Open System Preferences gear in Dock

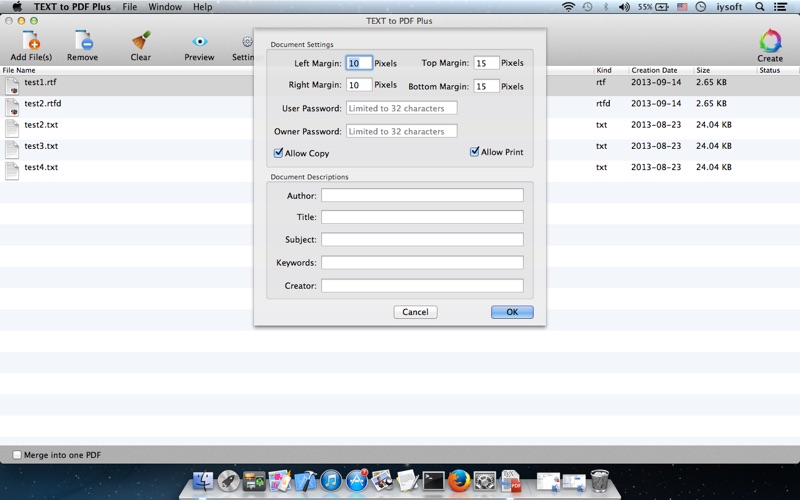484,481
